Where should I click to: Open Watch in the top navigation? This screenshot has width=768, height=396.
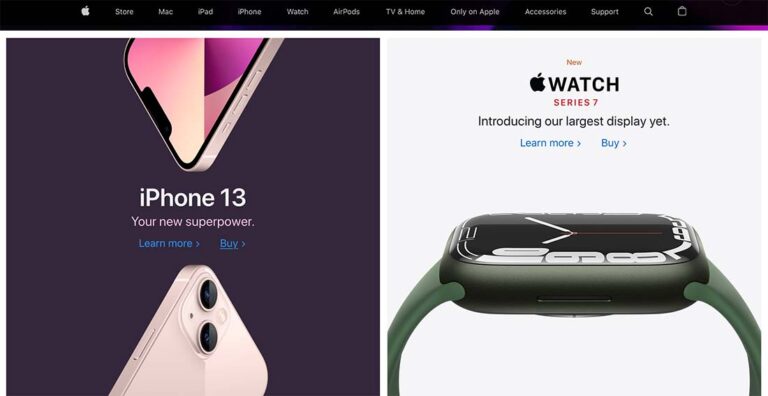(297, 12)
